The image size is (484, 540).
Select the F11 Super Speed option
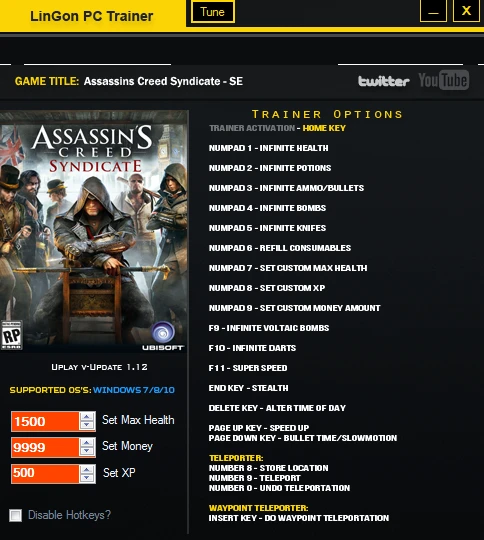[x=248, y=368]
